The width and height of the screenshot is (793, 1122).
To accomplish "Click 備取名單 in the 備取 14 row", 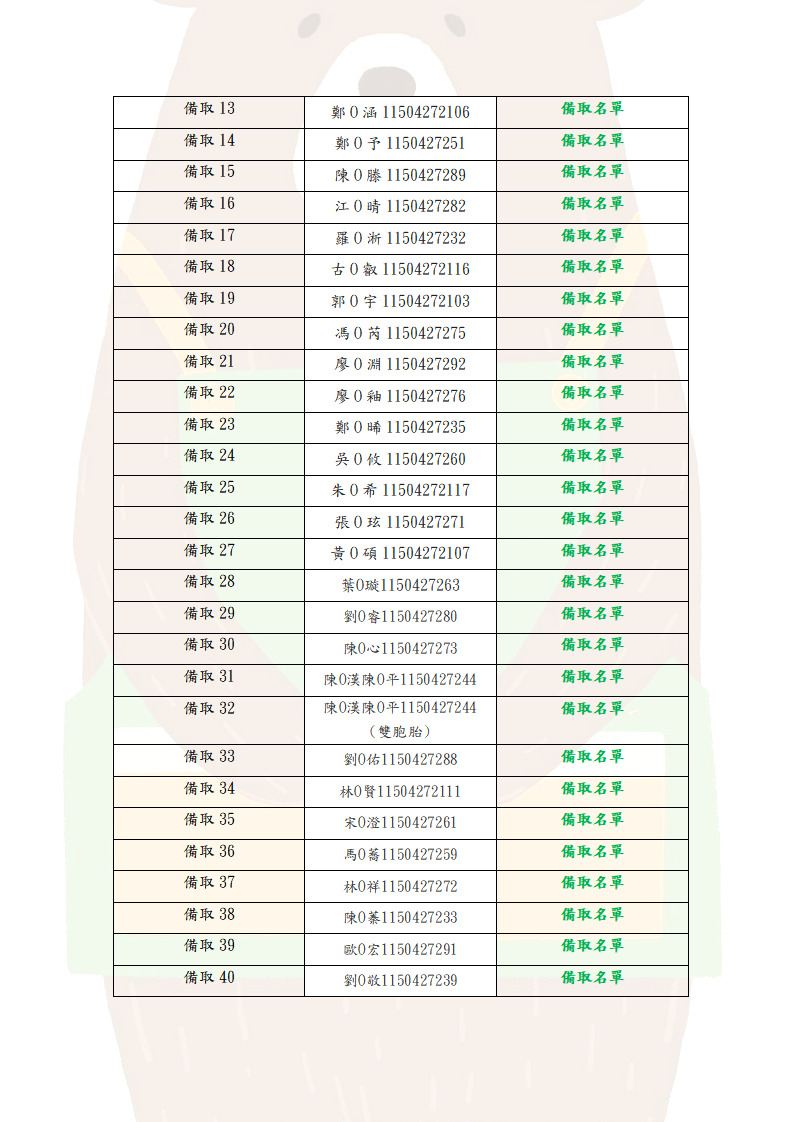I will pyautogui.click(x=592, y=141).
